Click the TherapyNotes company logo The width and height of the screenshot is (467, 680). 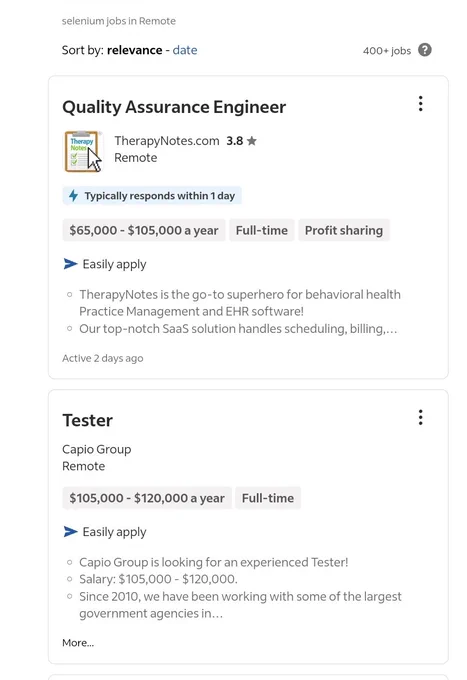82,151
